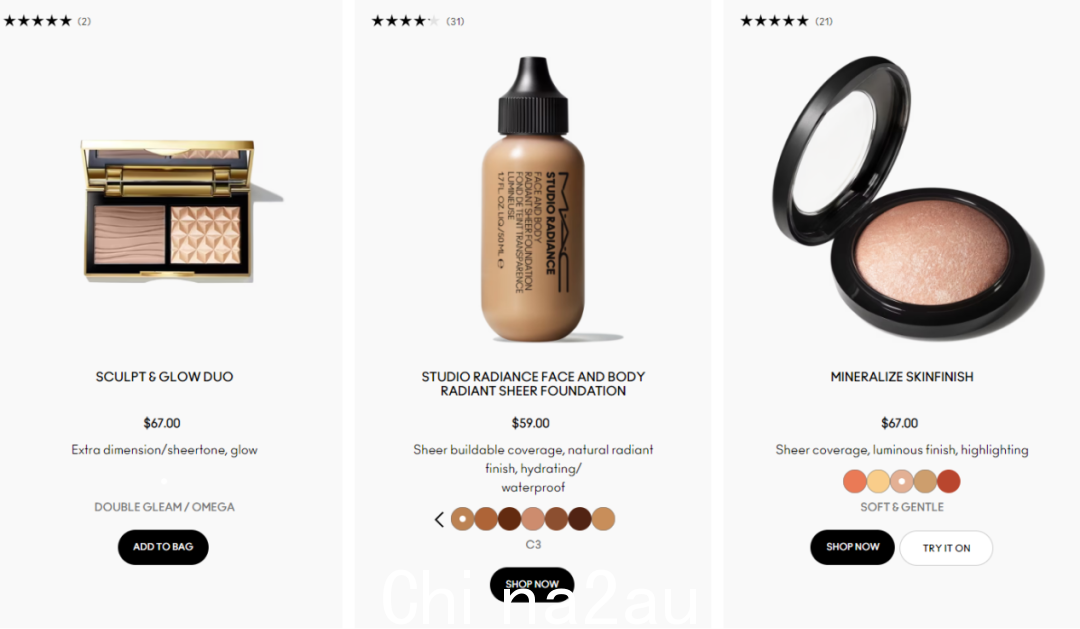
Task: Choose the red last Skinfinish swatch
Action: tap(948, 481)
